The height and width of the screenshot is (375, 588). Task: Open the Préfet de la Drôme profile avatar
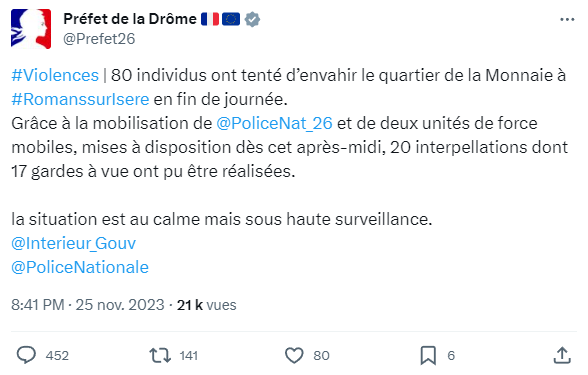31,29
